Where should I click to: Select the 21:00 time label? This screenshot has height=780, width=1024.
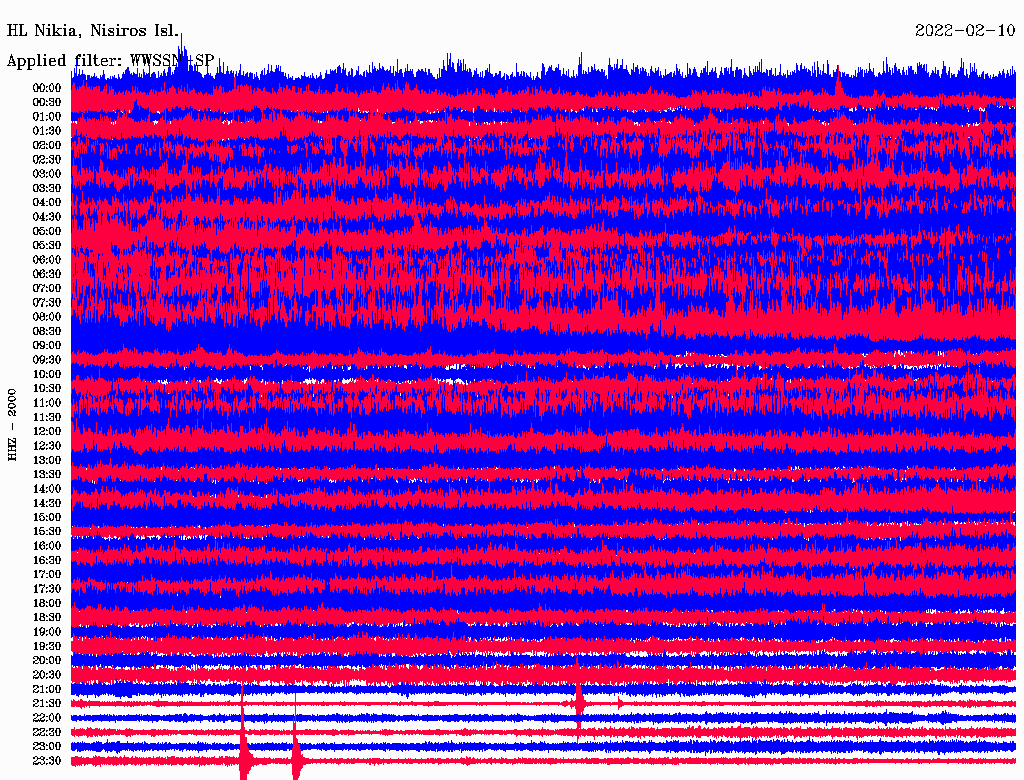coord(47,689)
